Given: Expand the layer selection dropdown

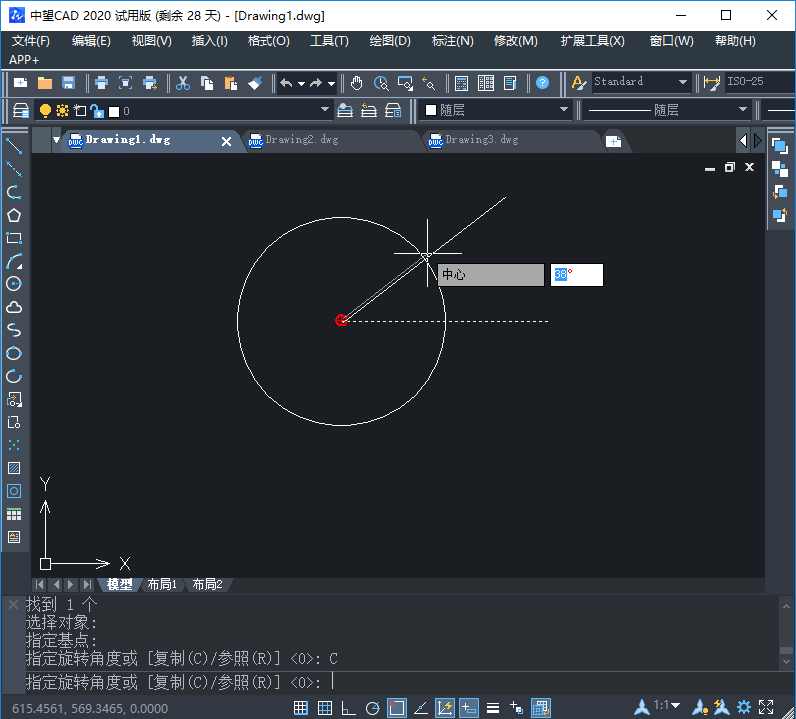Looking at the screenshot, I should coord(325,110).
